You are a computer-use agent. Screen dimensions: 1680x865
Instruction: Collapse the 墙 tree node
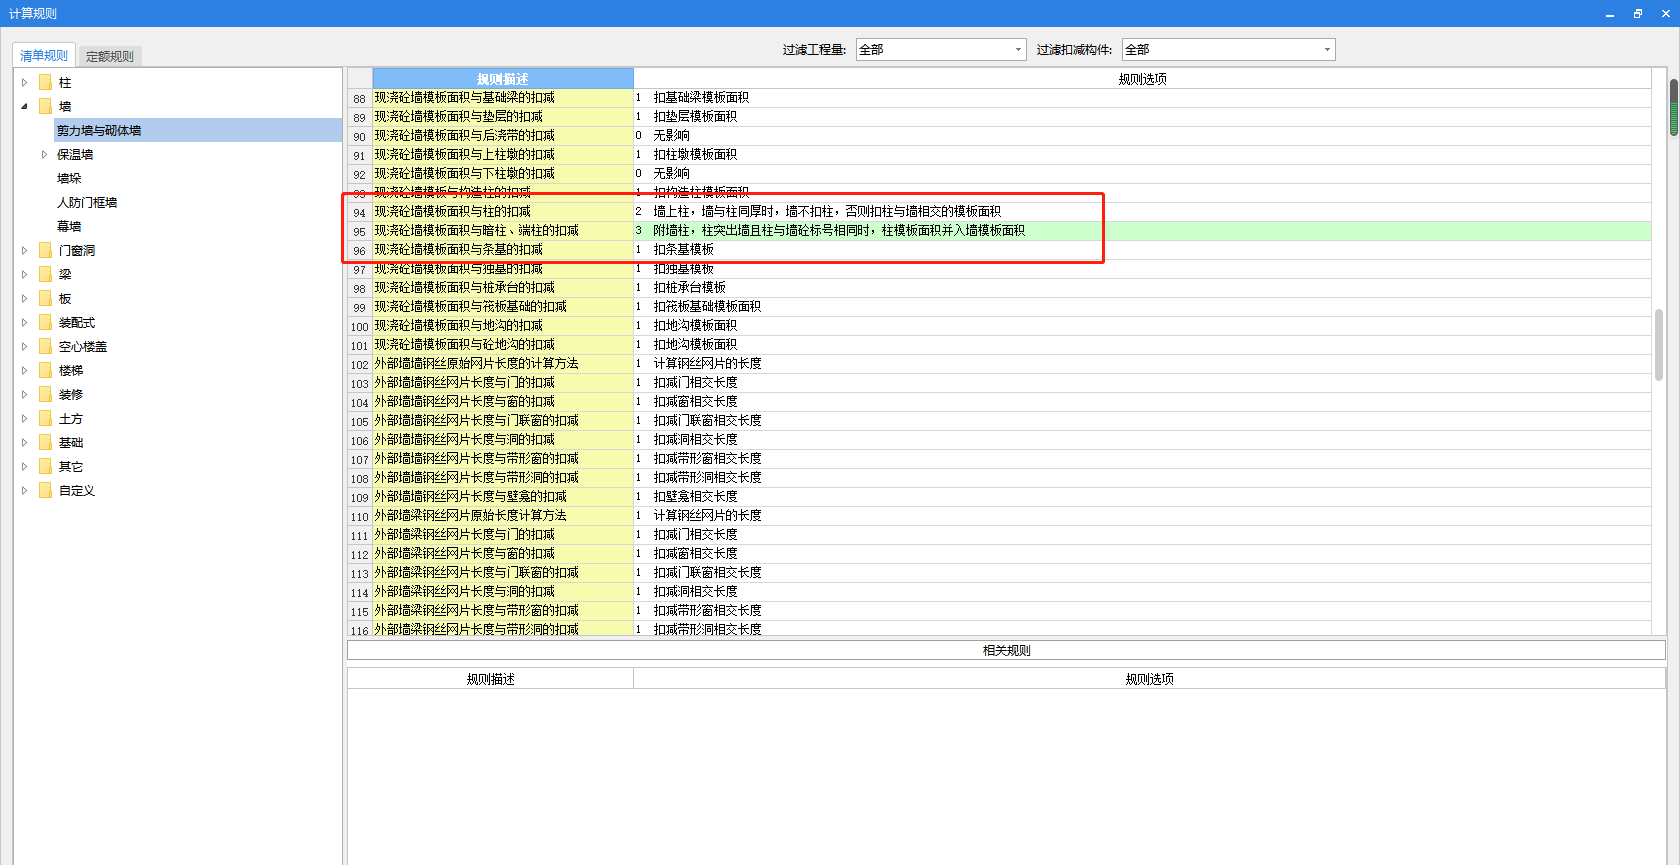tap(24, 107)
